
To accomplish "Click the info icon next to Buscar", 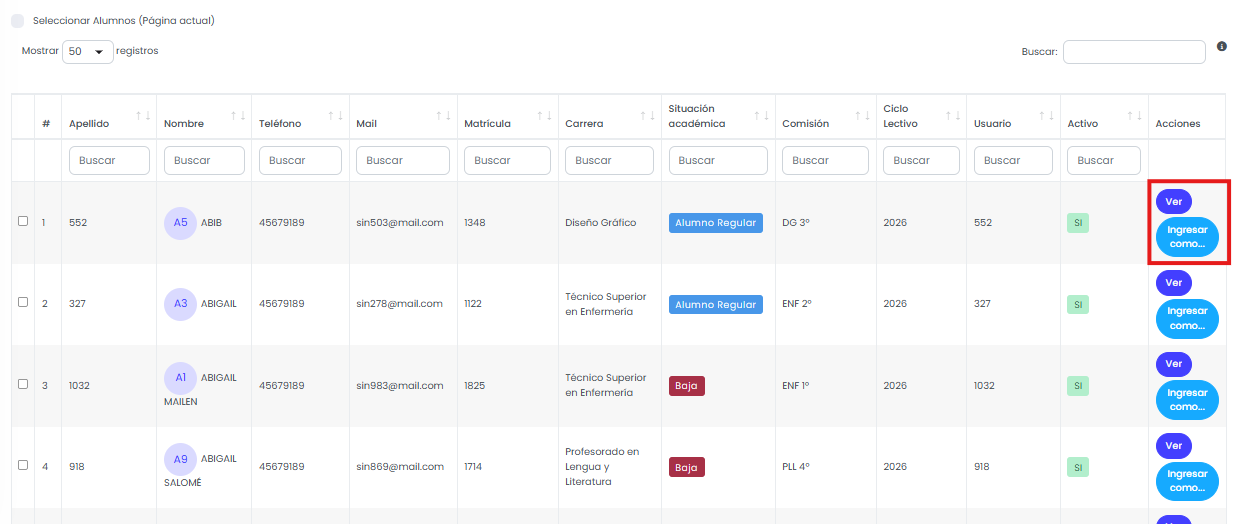I will coord(1222,46).
